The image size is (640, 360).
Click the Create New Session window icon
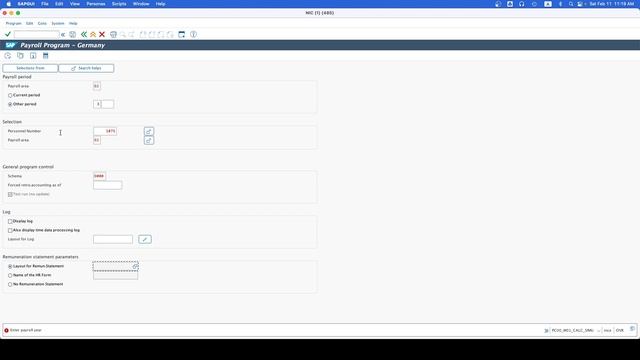coord(182,35)
